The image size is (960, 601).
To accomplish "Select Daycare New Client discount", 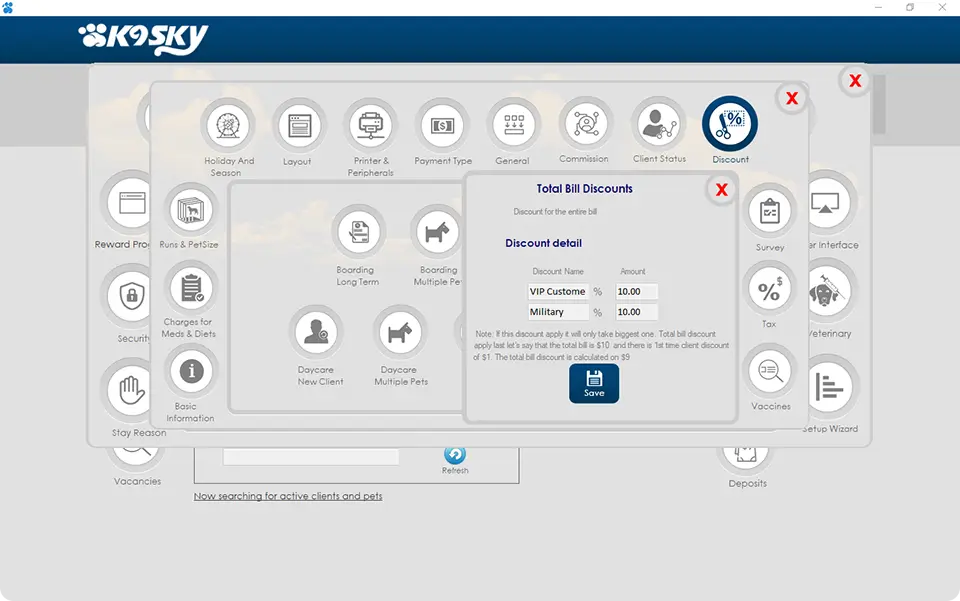I will pos(317,333).
